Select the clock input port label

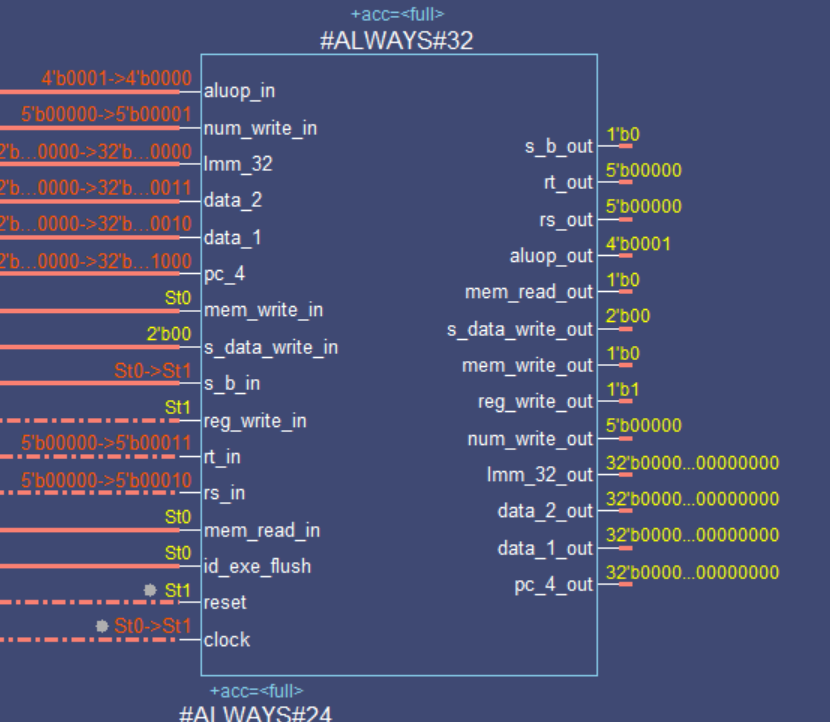[227, 640]
